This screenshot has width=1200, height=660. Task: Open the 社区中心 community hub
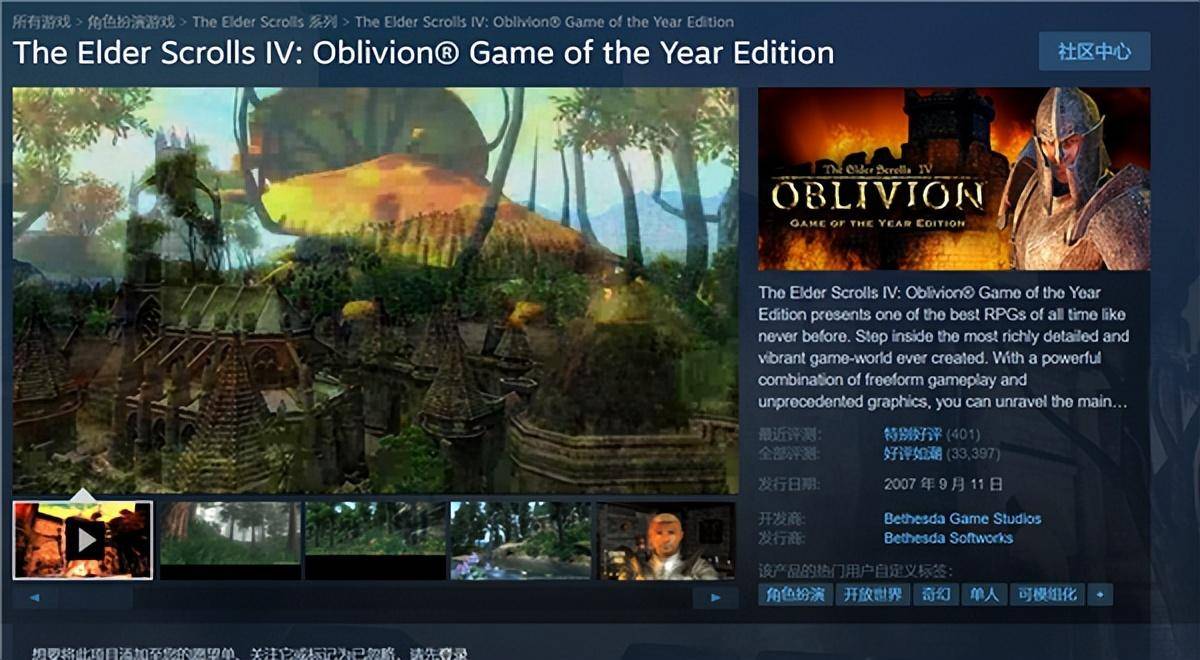coord(1094,51)
